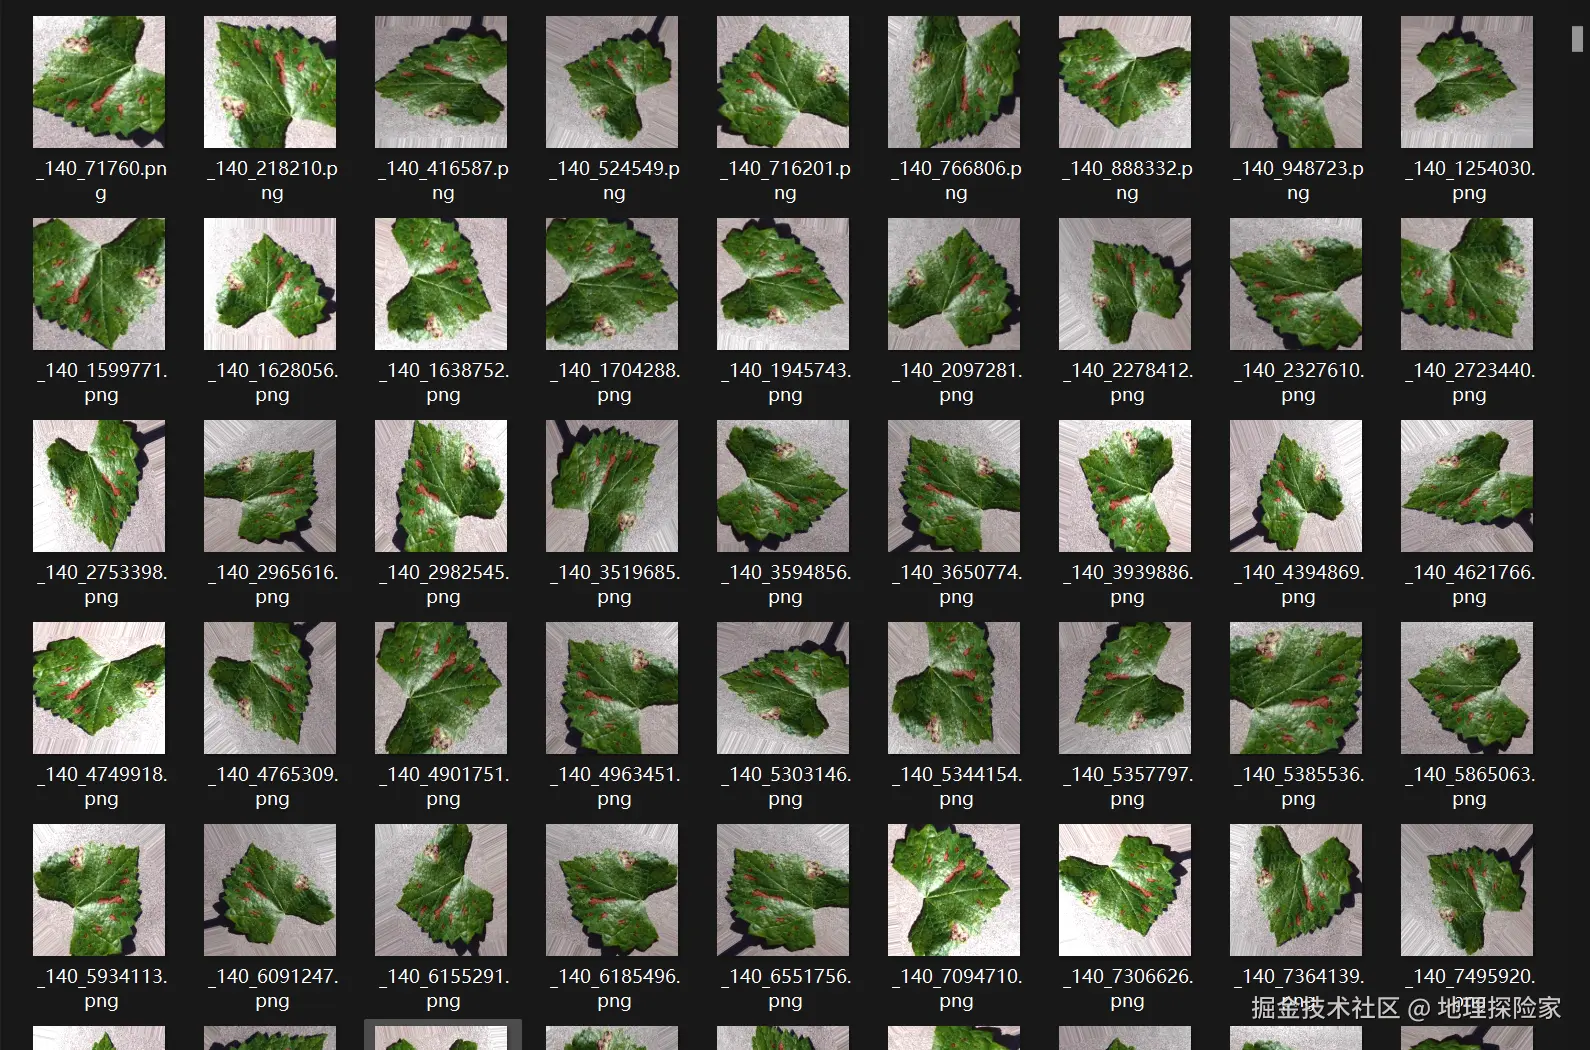Click the file name _140_4901751.png
Viewport: 1590px width, 1050px height.
[443, 787]
